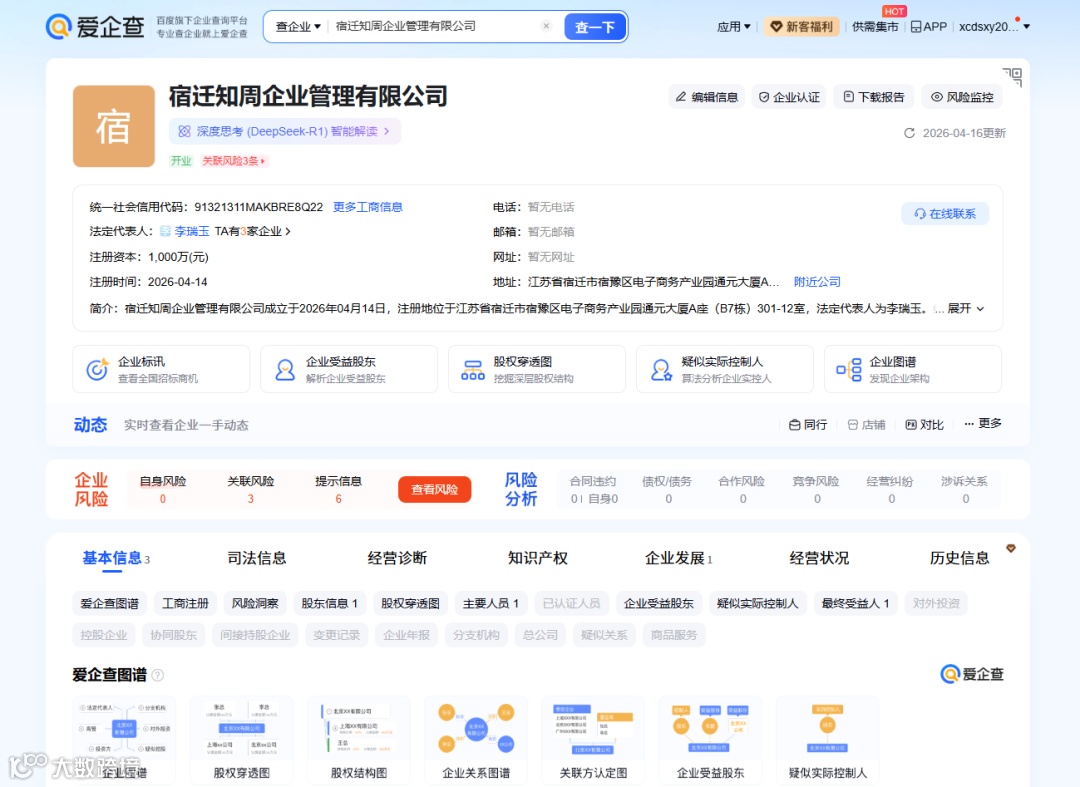
Task: Click the 企业认证 button
Action: pyautogui.click(x=789, y=97)
